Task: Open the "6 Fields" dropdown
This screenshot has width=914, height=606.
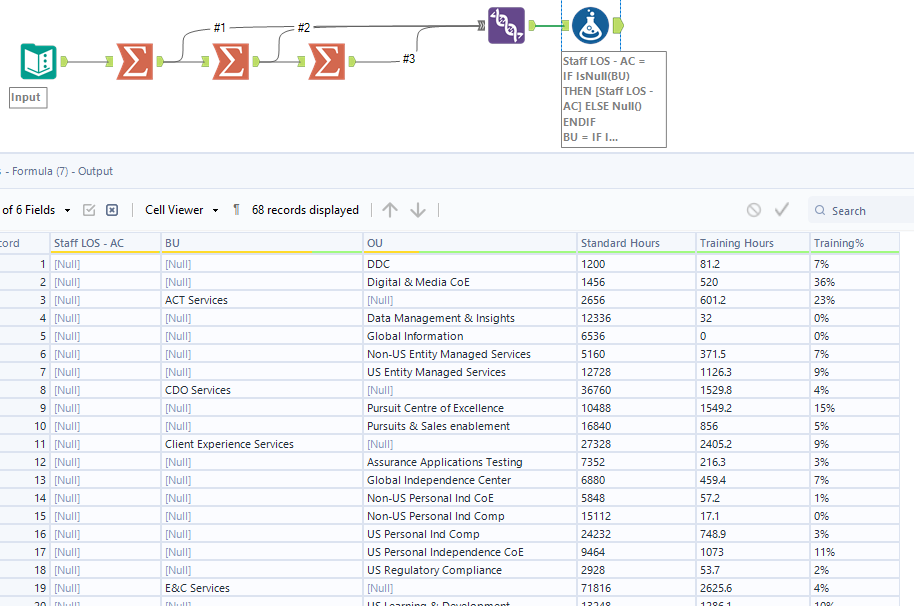Action: click(38, 210)
